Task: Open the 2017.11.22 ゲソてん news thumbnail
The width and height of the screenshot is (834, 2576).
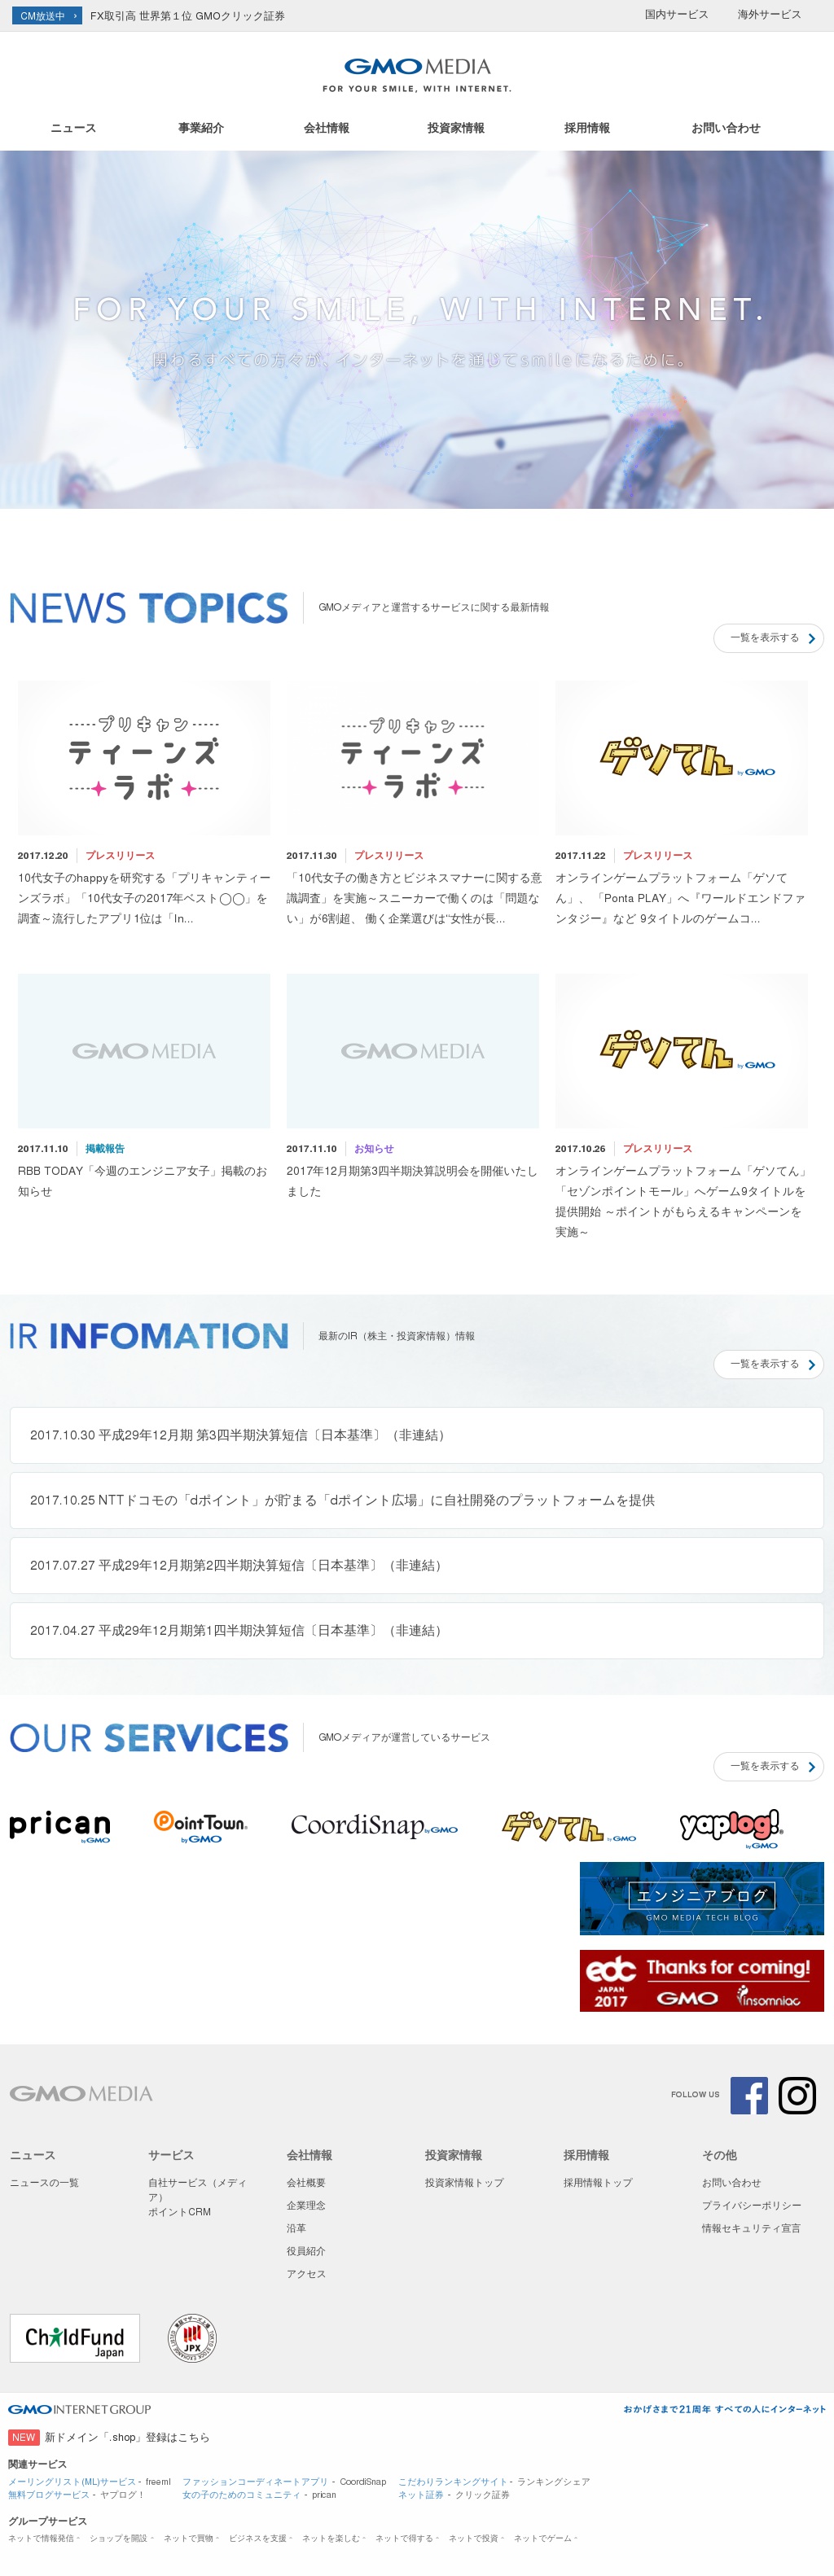Action: coord(682,758)
